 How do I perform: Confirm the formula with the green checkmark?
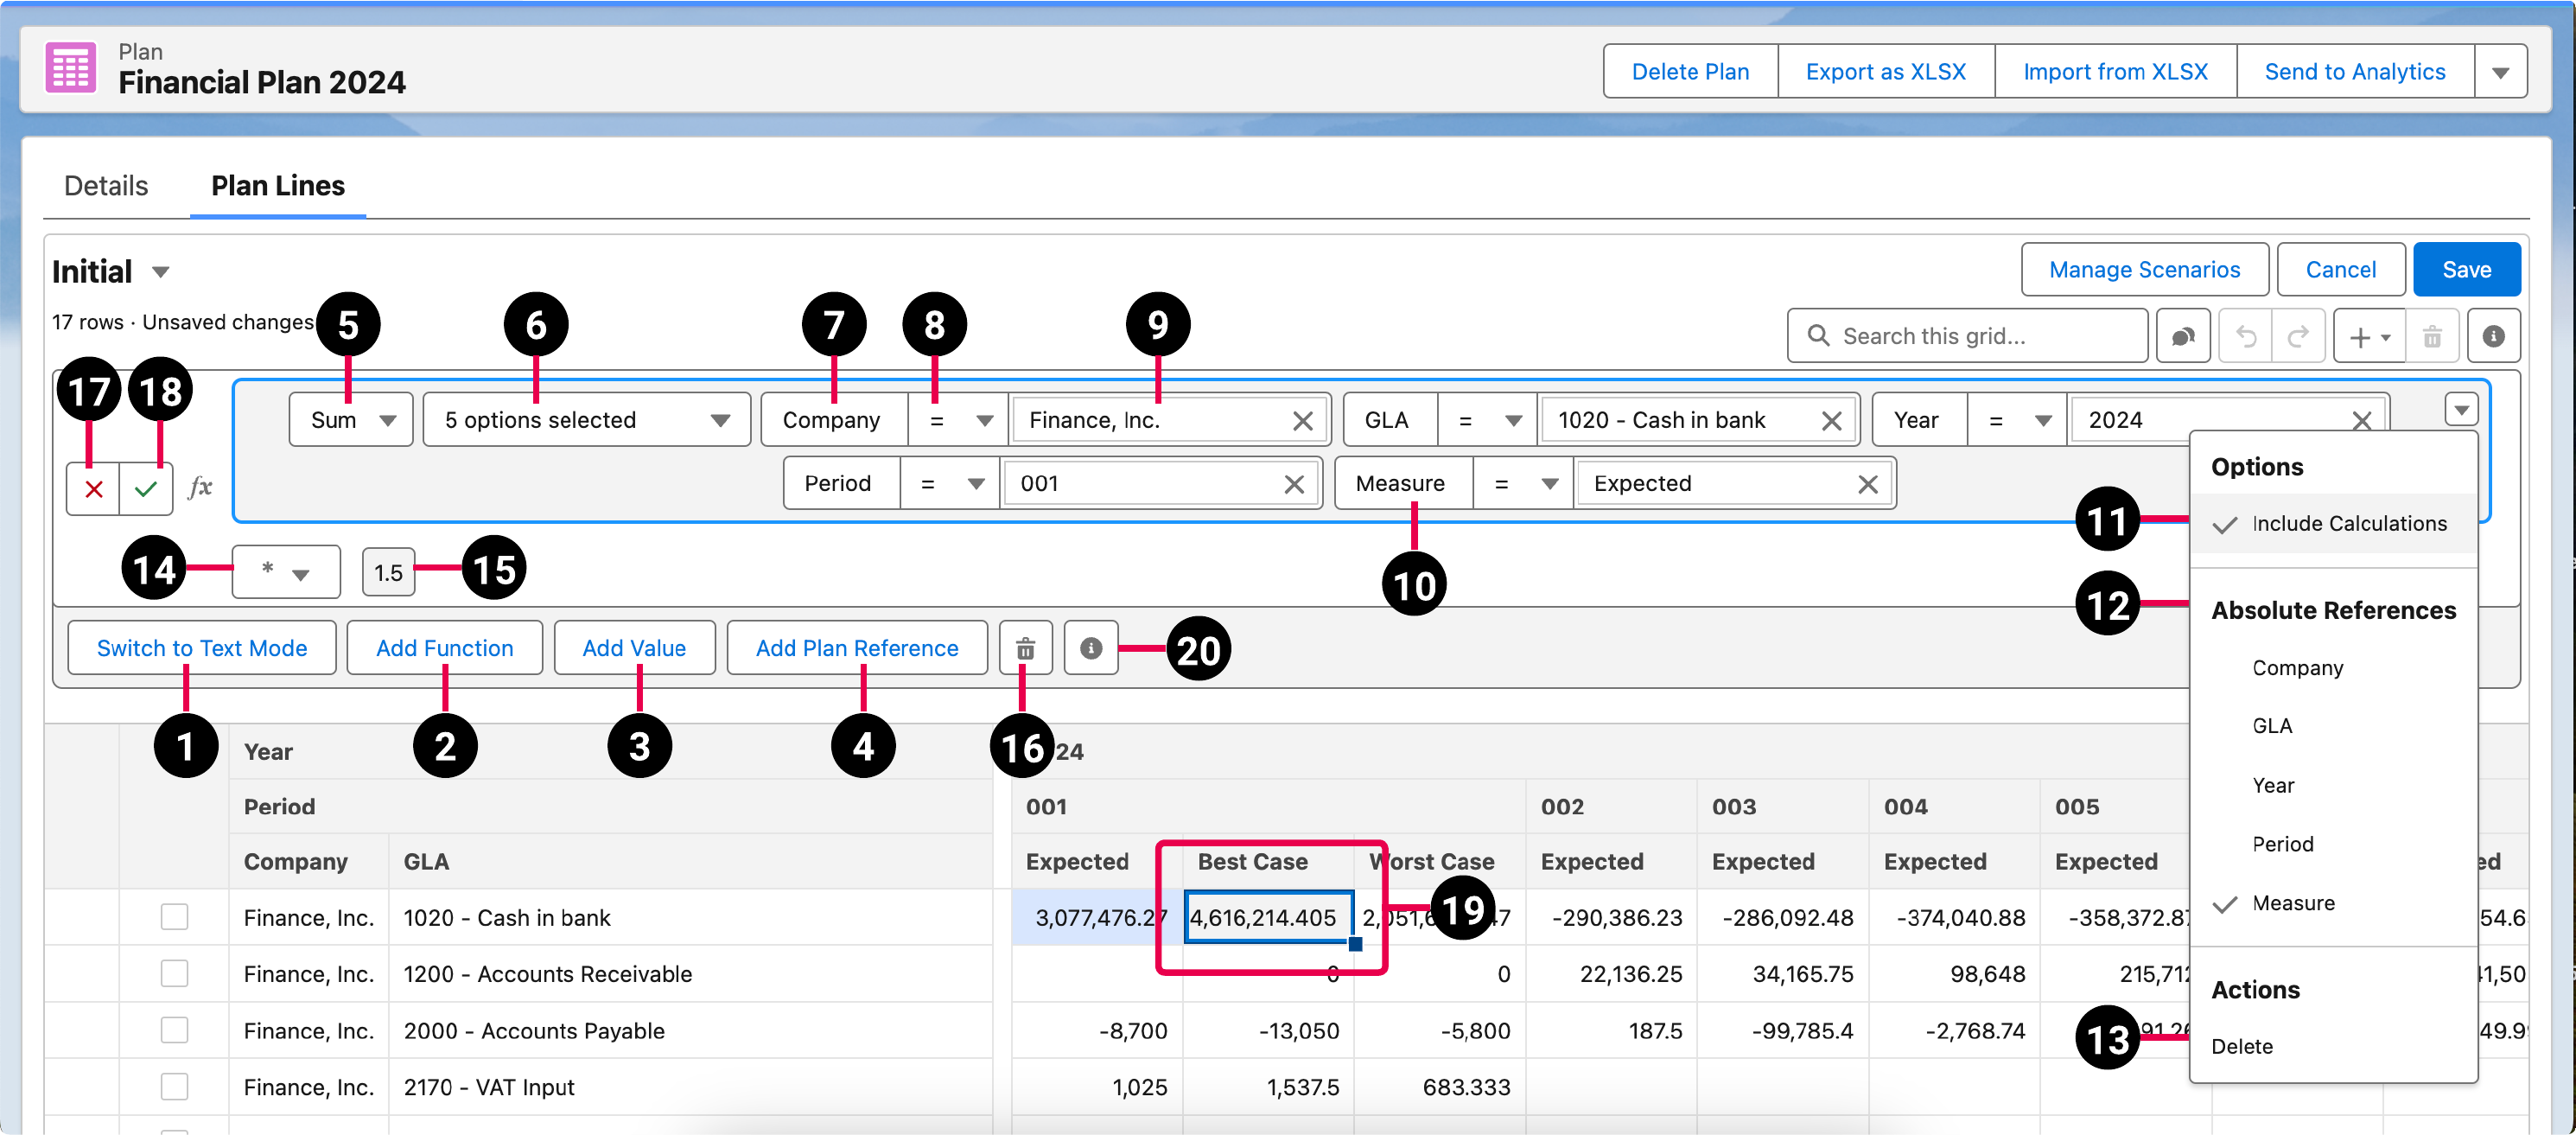point(146,488)
